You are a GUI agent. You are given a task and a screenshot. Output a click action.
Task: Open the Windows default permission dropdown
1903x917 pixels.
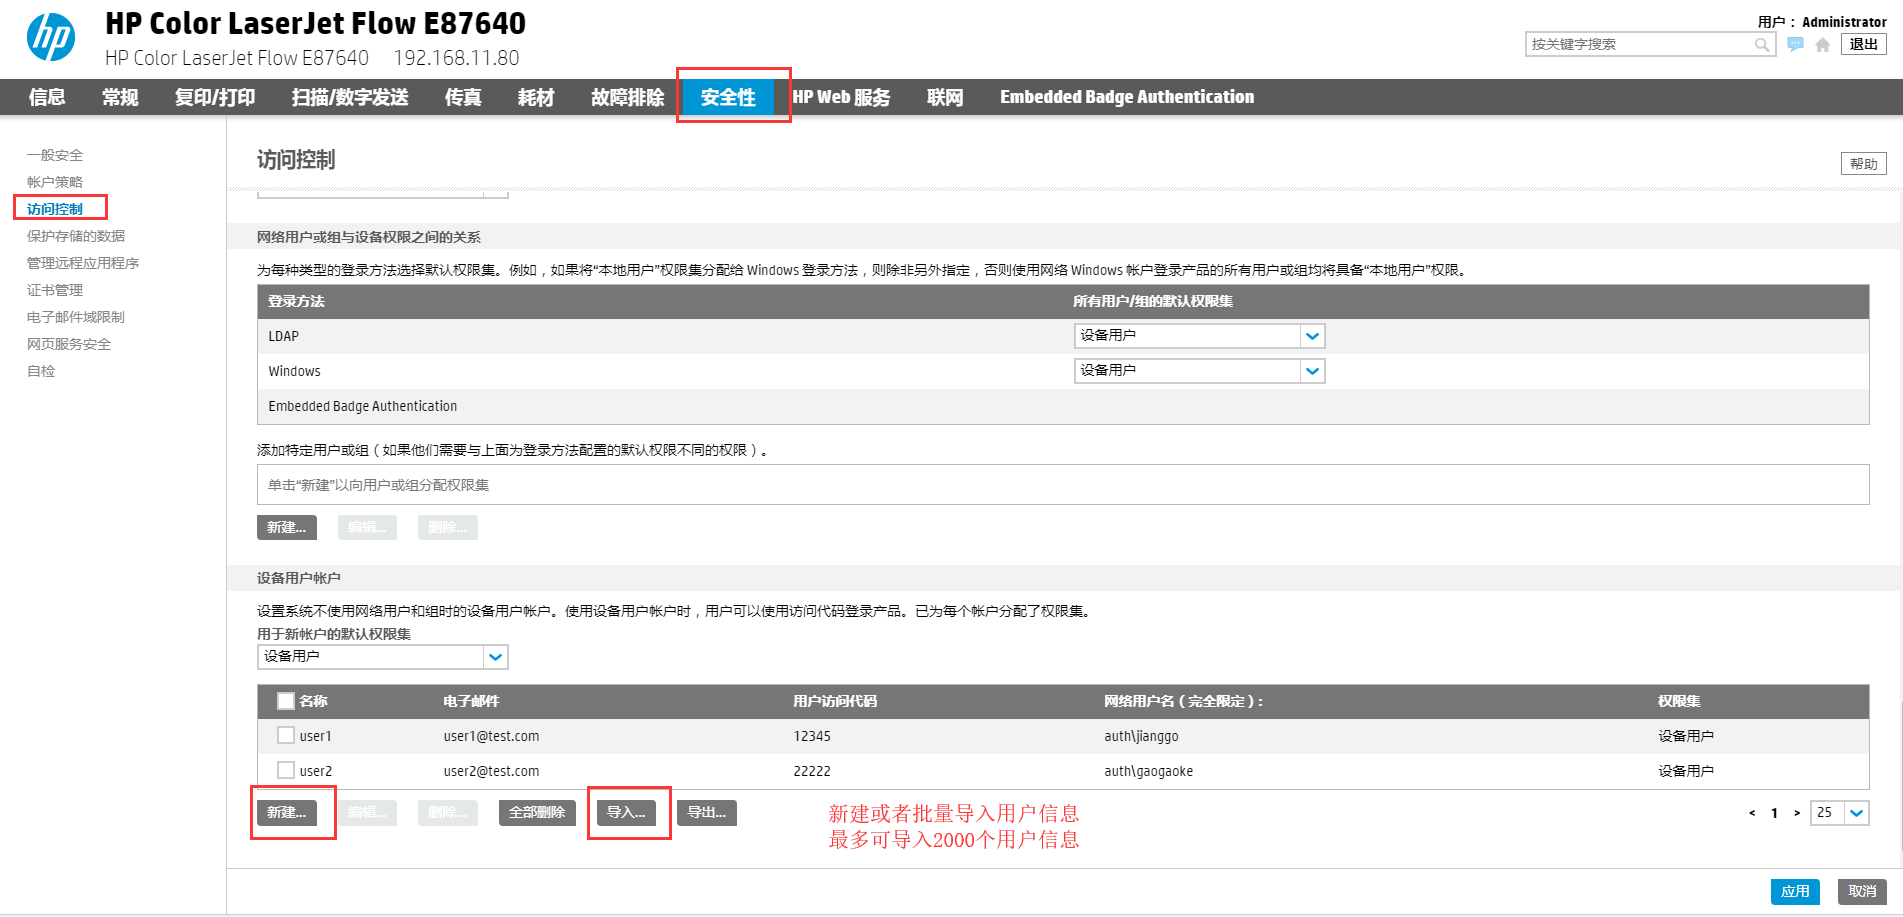coord(1199,371)
